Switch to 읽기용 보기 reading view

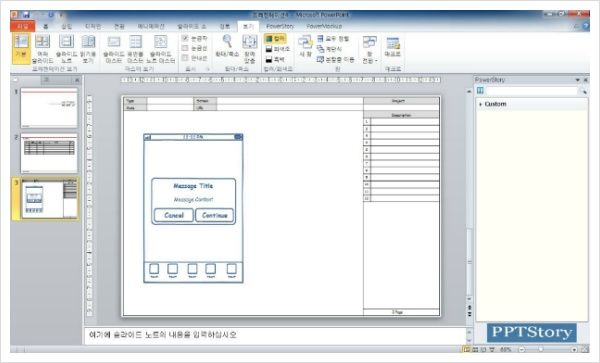pyautogui.click(x=88, y=48)
